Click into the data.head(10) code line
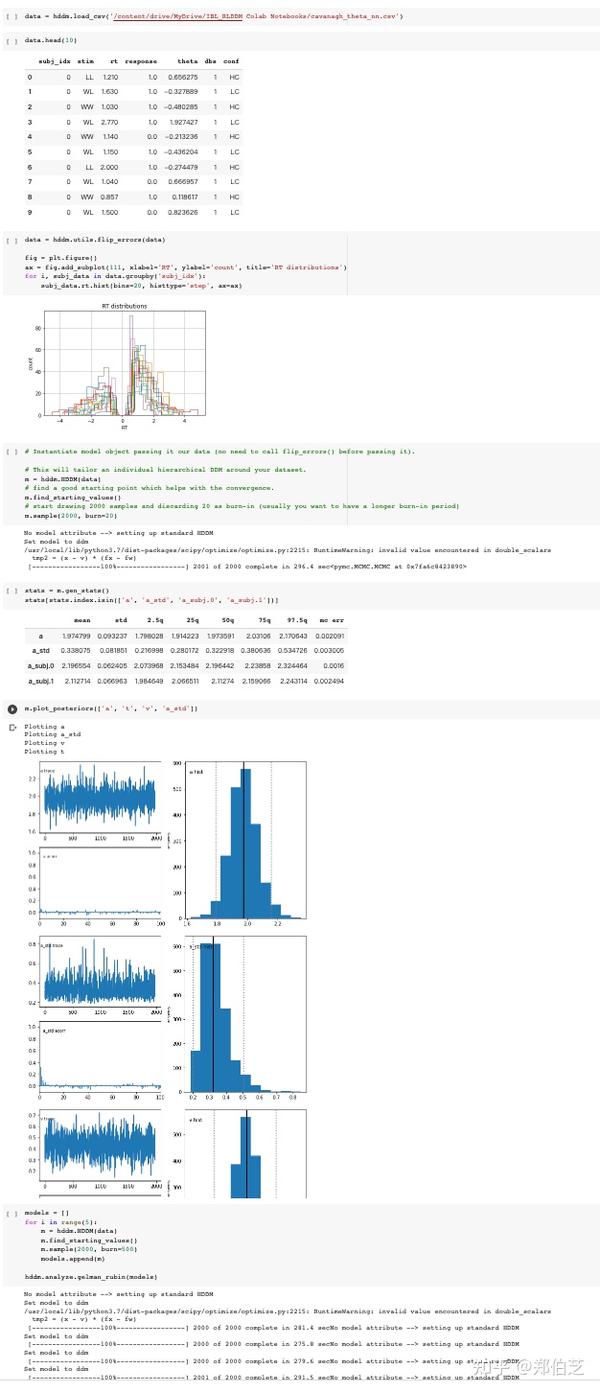This screenshot has height=1392, width=600. [50, 40]
